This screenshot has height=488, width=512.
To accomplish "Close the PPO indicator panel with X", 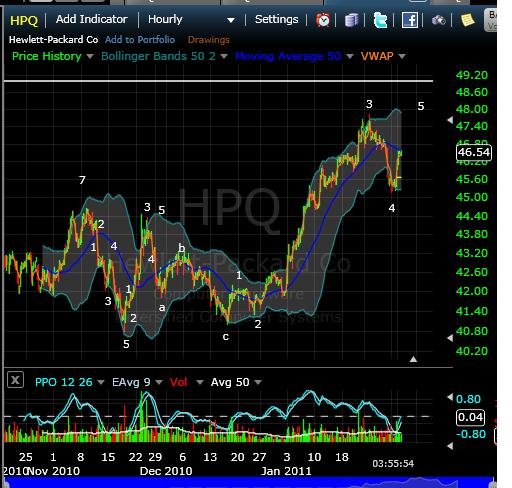I will (x=15, y=380).
